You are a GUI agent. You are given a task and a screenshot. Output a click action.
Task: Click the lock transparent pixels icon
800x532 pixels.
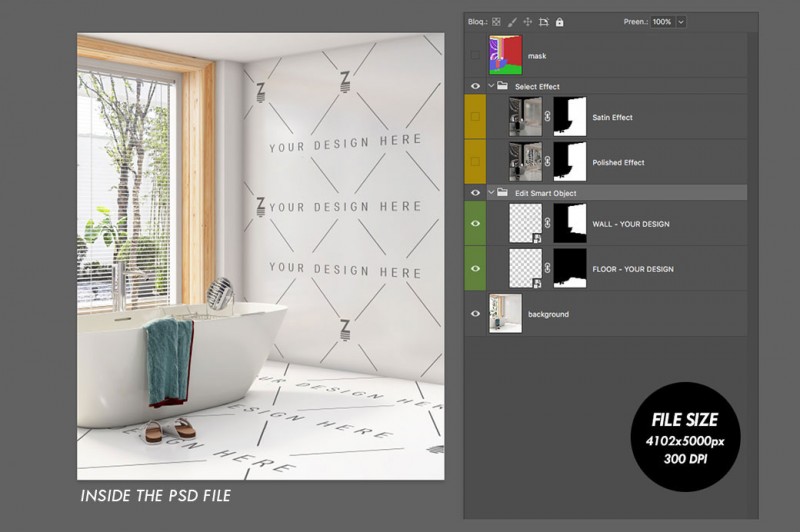coord(496,21)
